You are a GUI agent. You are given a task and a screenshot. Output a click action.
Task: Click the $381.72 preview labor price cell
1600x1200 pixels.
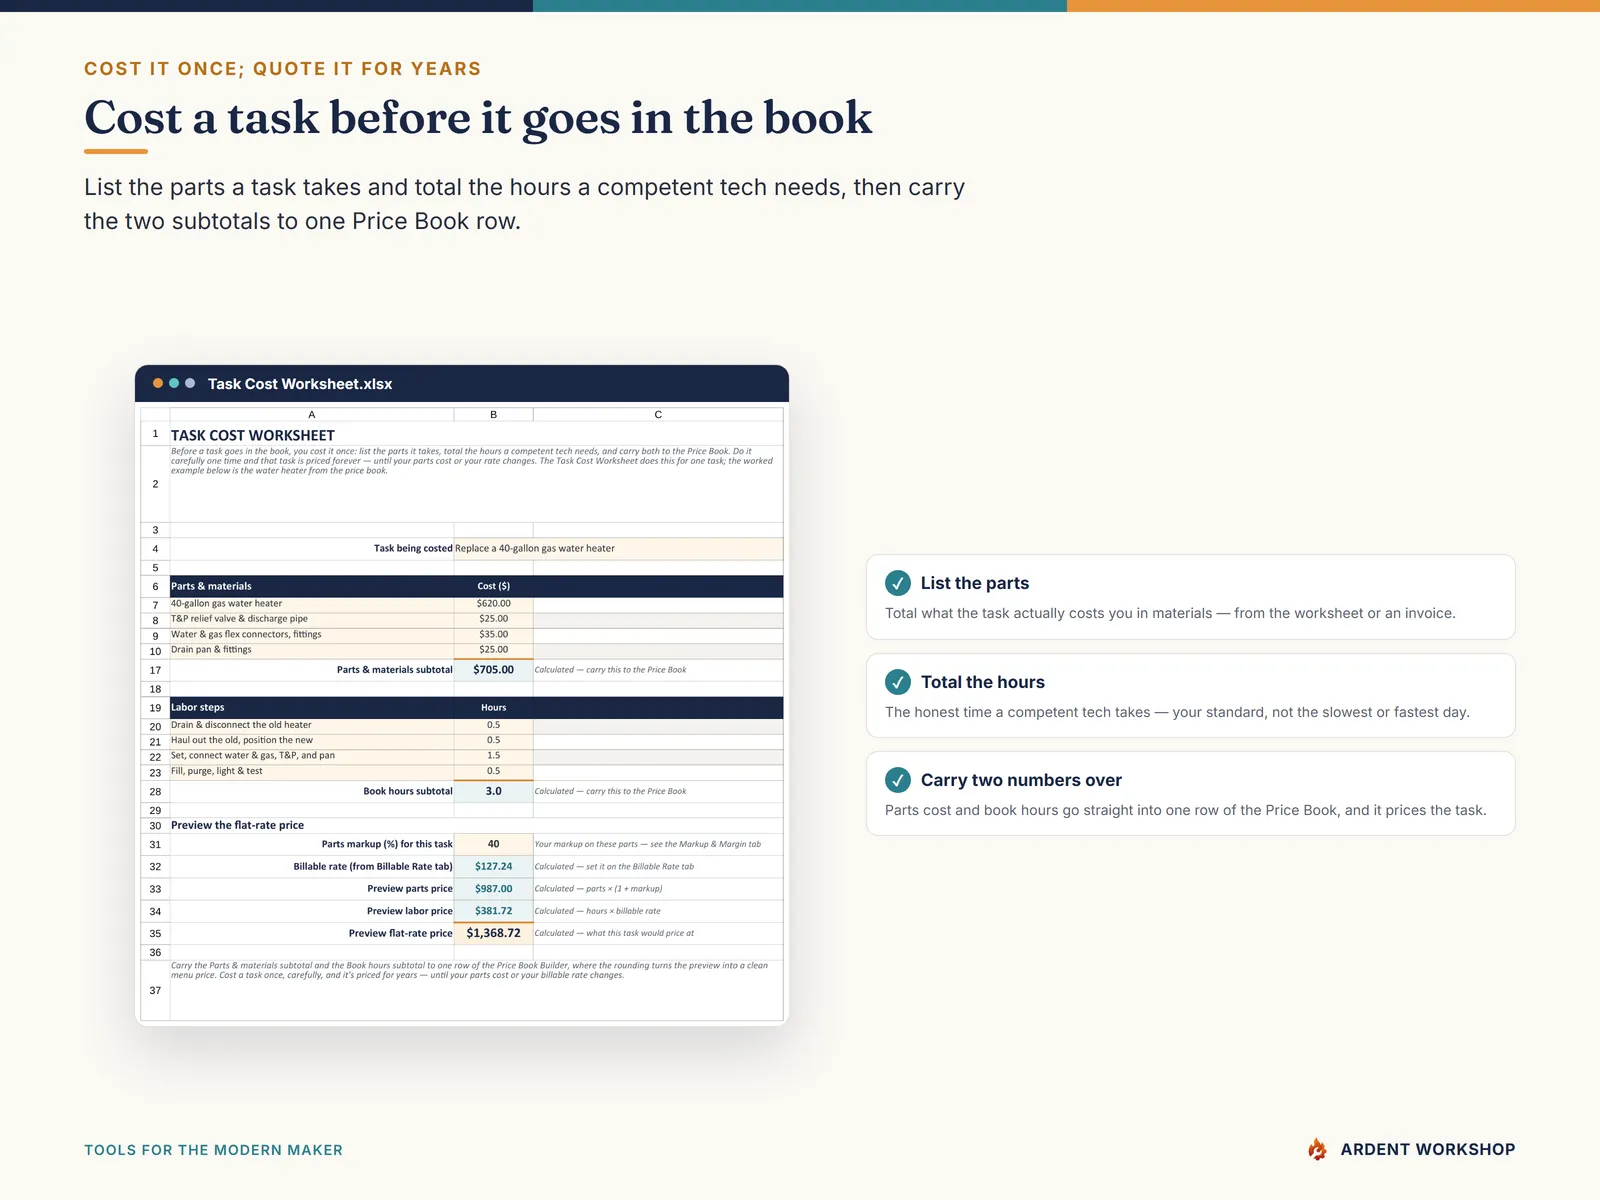click(x=493, y=911)
